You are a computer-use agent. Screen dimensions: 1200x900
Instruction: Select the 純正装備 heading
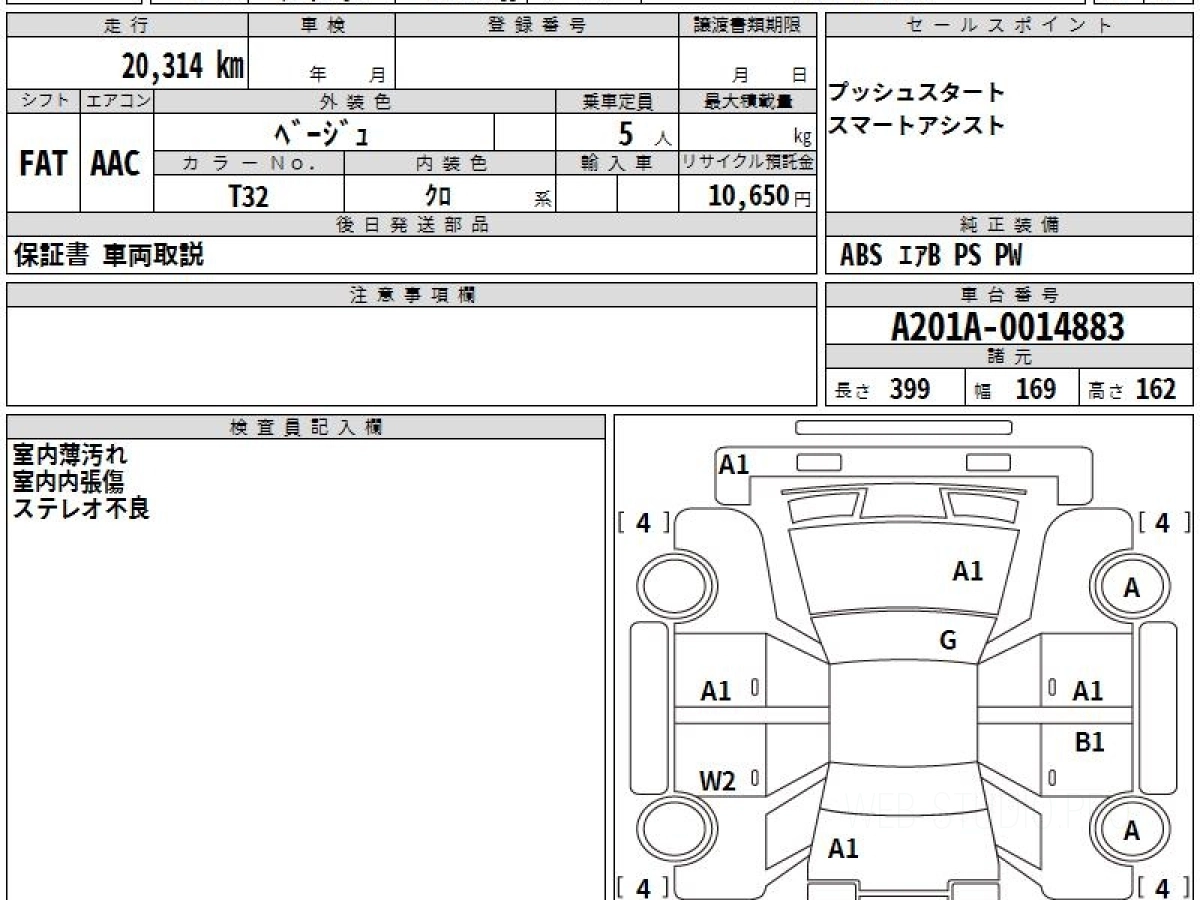(1010, 225)
